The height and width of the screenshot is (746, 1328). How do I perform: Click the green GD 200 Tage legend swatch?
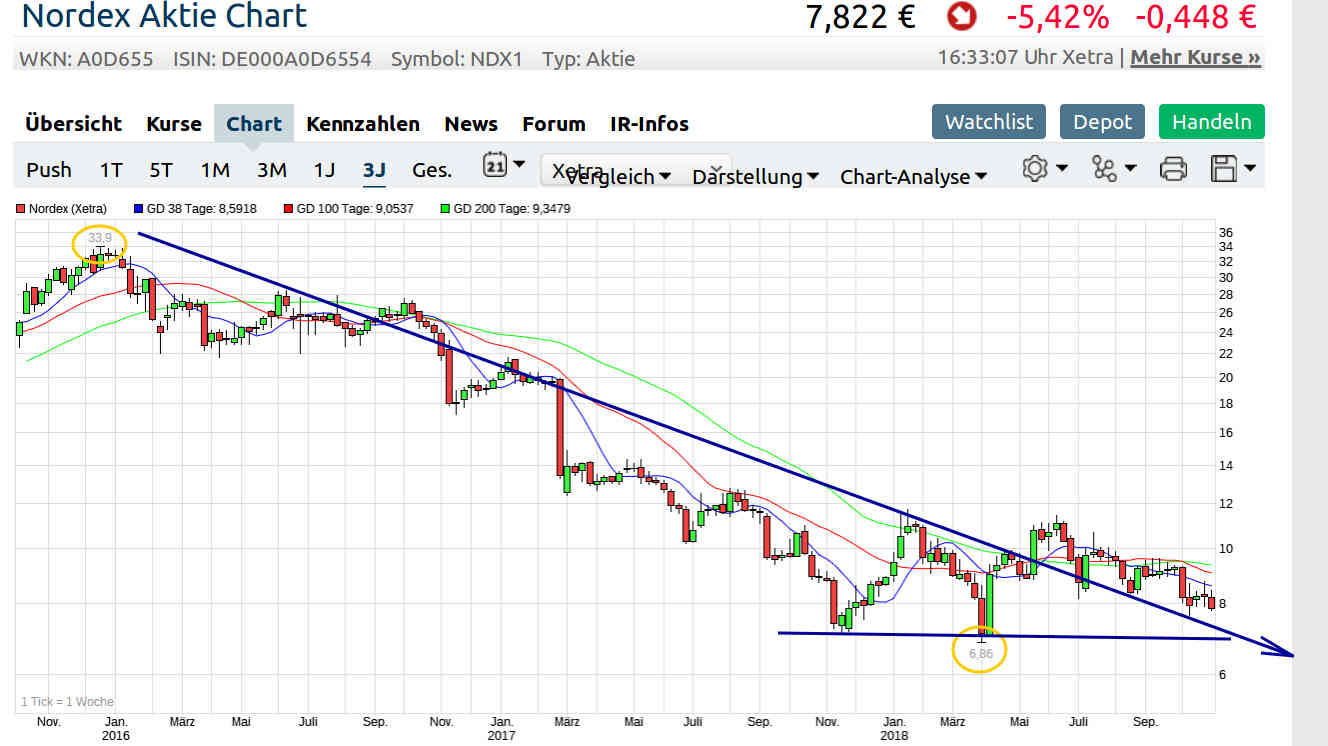coord(445,210)
